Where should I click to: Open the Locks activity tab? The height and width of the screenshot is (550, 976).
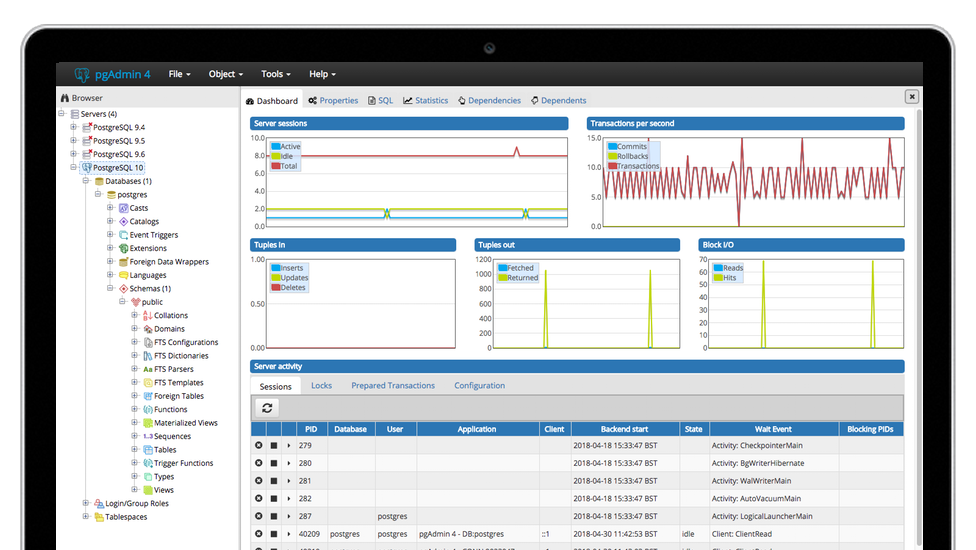(x=321, y=386)
